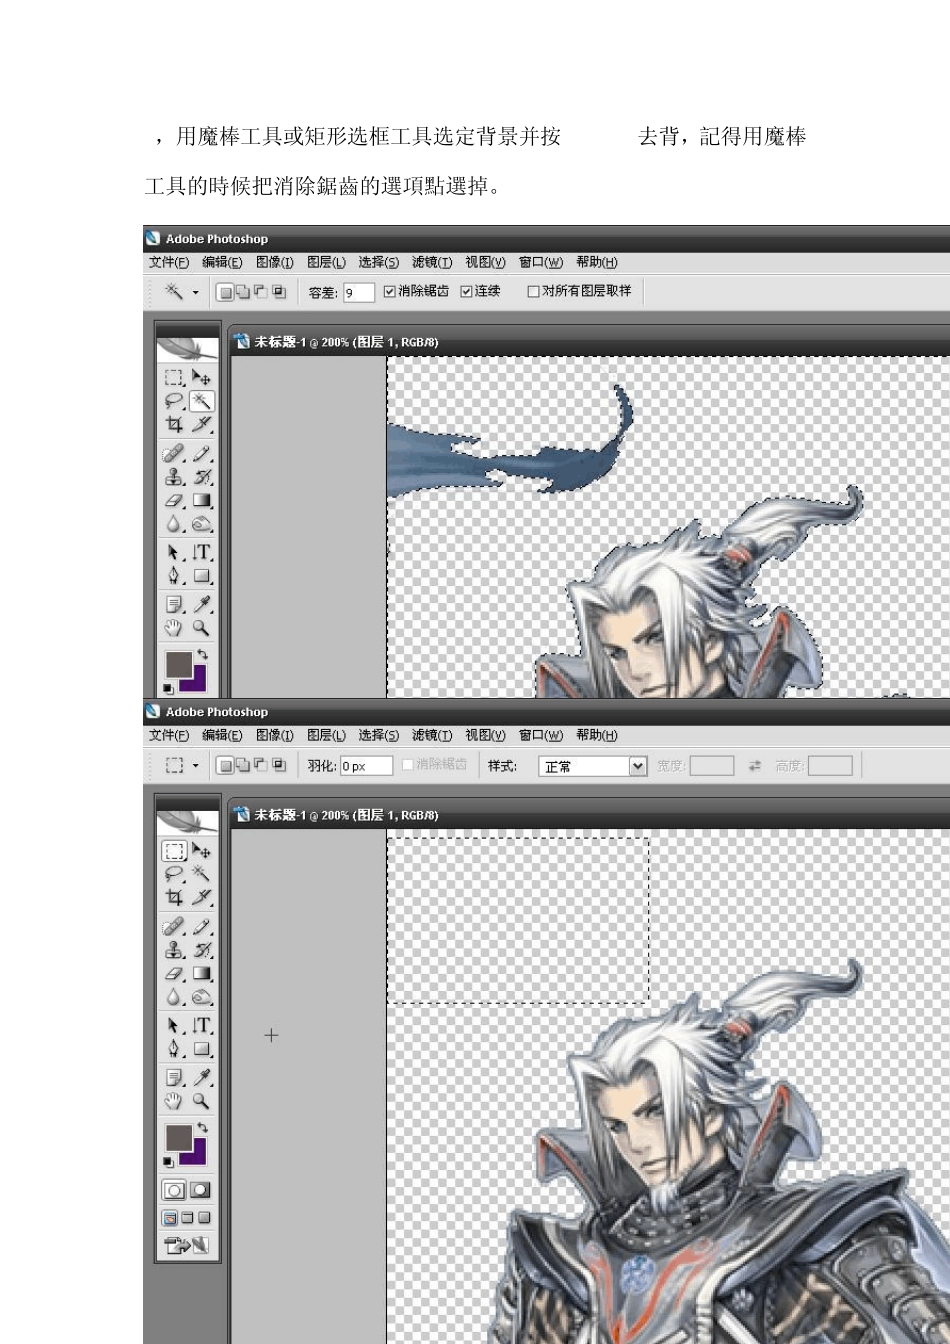This screenshot has width=950, height=1344.
Task: Select Path Selection tool in lower window toolbox
Action: click(175, 1025)
